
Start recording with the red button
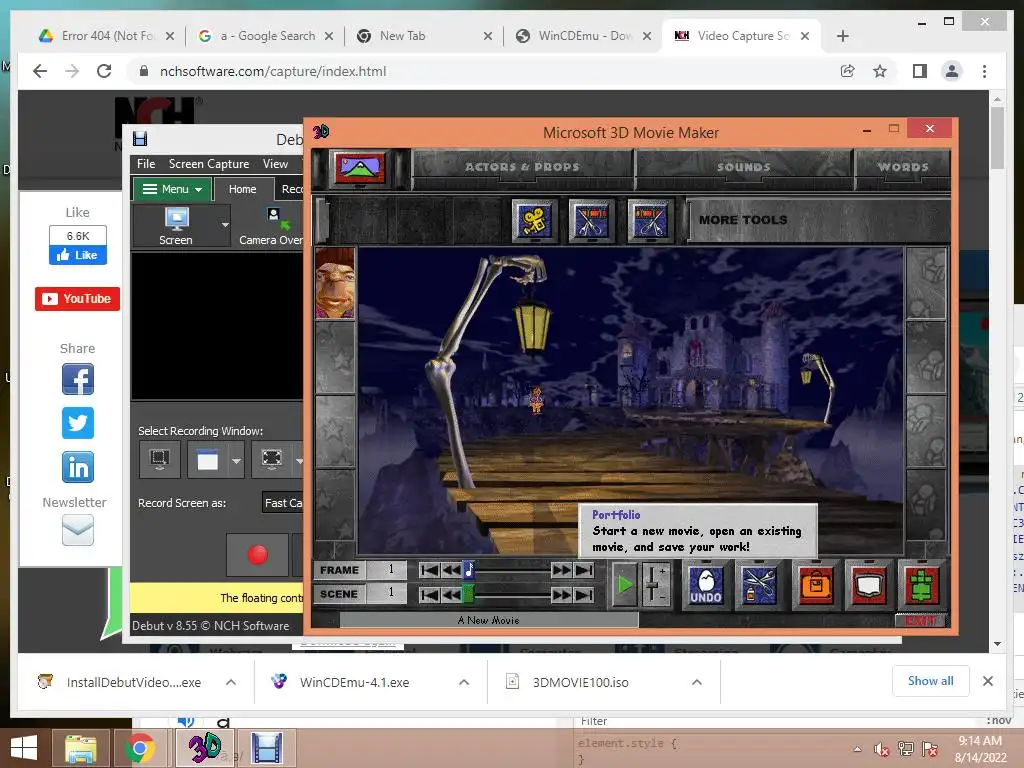pyautogui.click(x=257, y=554)
